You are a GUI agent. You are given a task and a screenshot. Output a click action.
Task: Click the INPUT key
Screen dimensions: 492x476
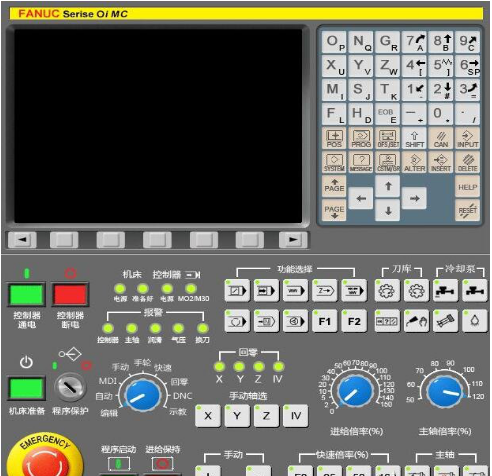coord(467,138)
